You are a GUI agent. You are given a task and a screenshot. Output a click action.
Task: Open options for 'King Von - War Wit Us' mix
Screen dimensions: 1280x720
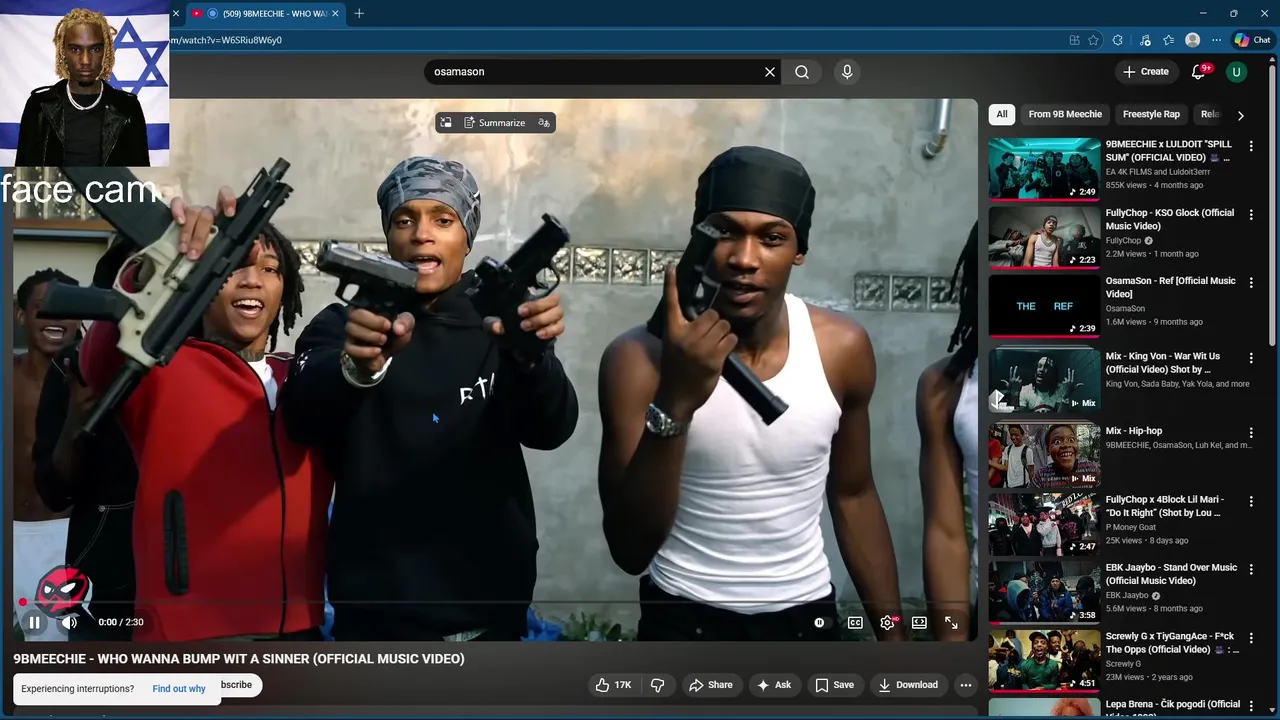point(1251,358)
